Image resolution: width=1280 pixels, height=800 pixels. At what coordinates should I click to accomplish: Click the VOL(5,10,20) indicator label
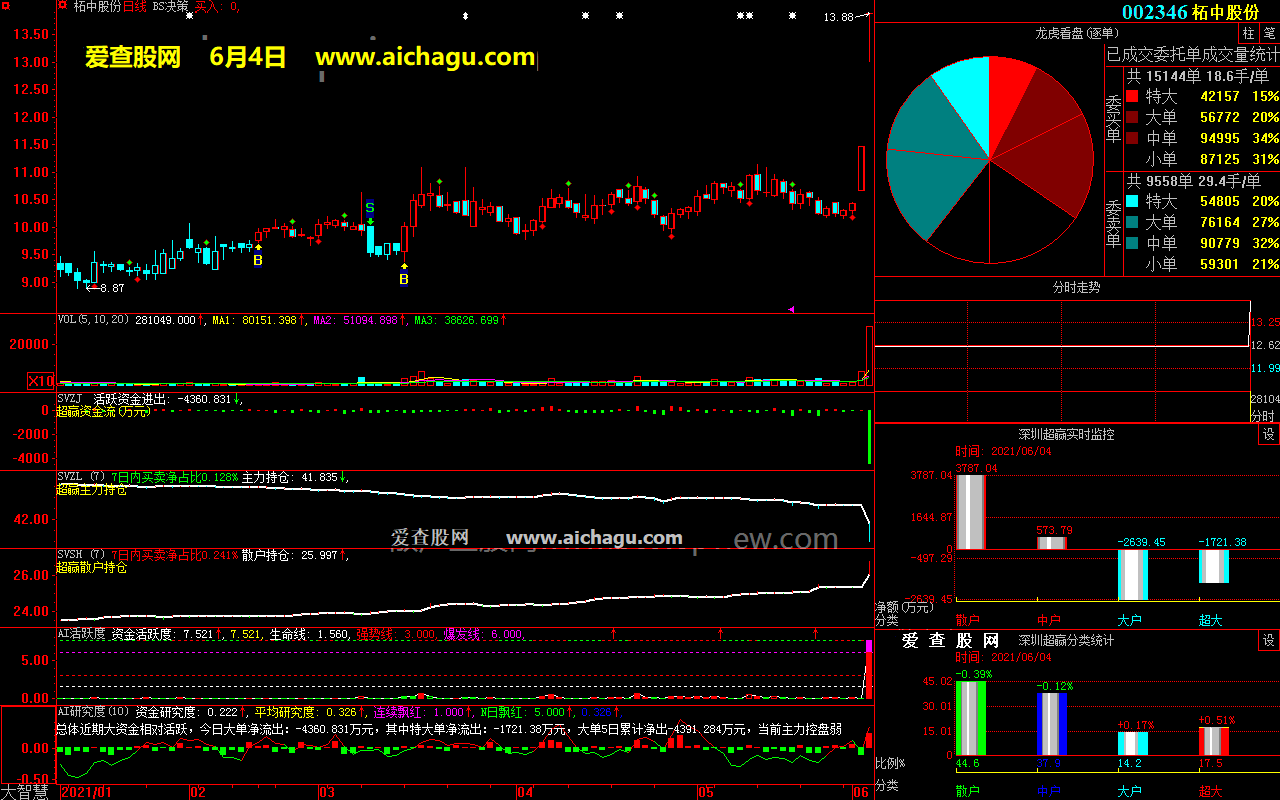coord(94,320)
